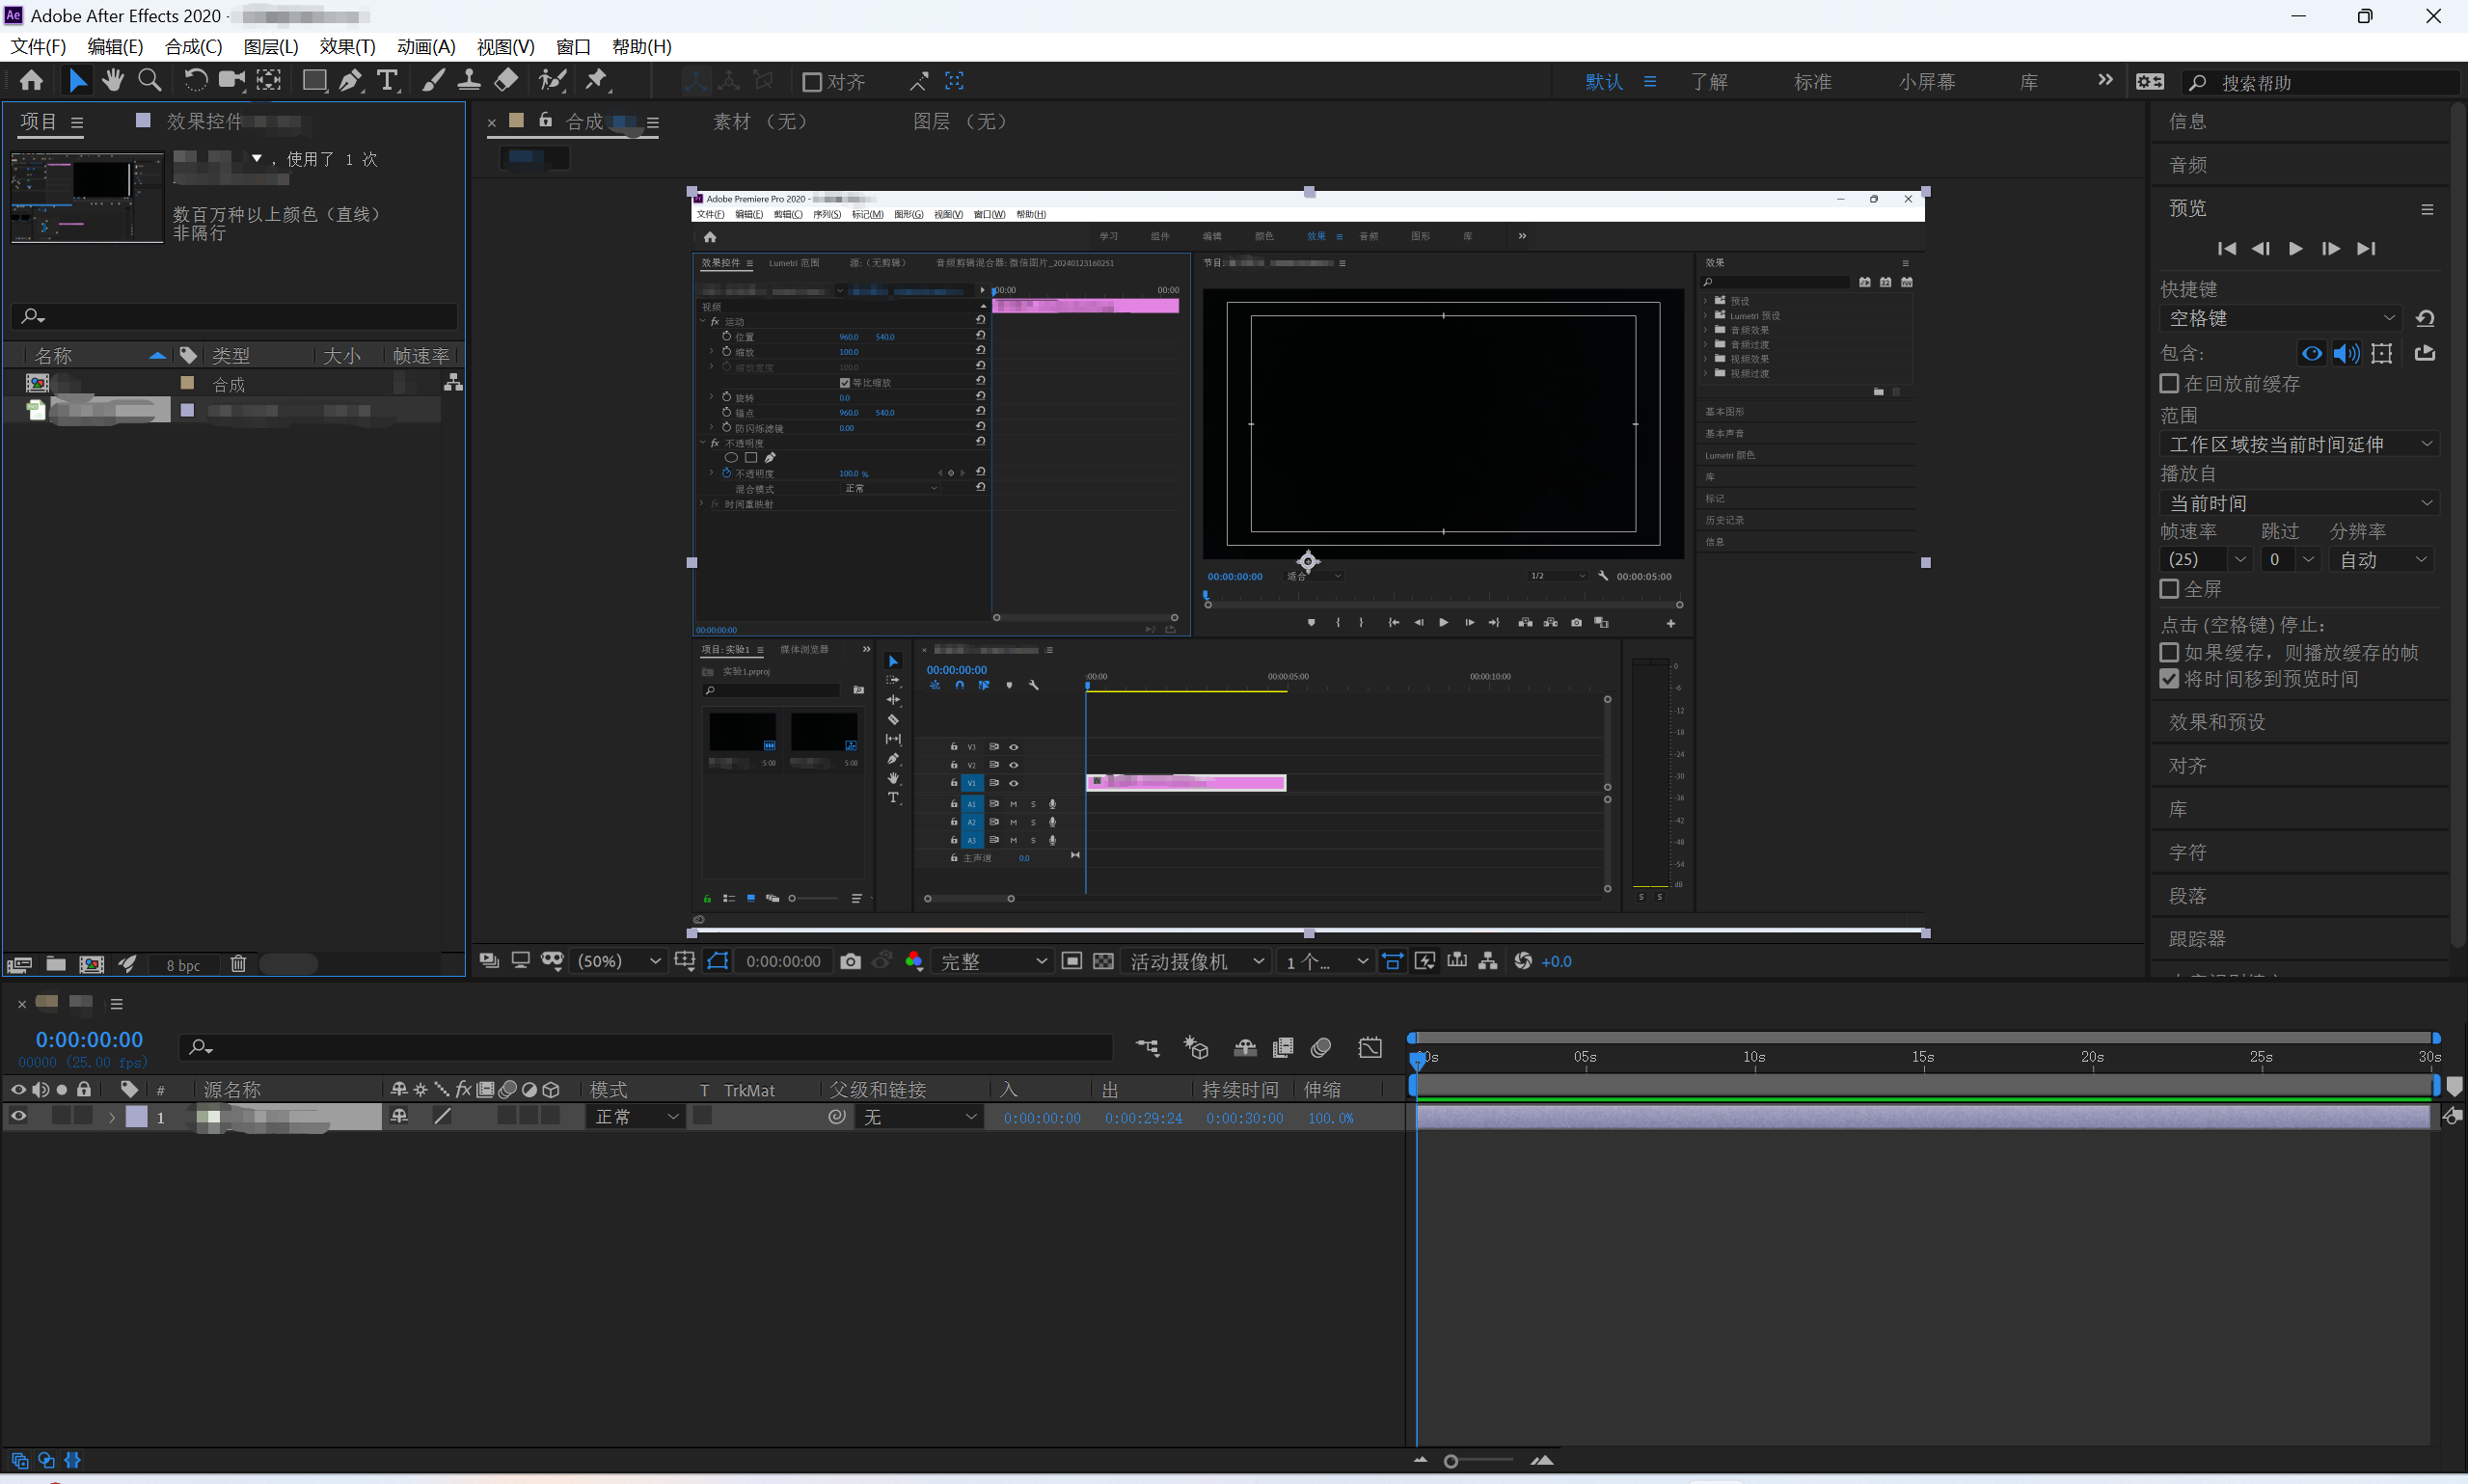Select the Clone Stamp tool
The height and width of the screenshot is (1484, 2468).
[x=469, y=81]
